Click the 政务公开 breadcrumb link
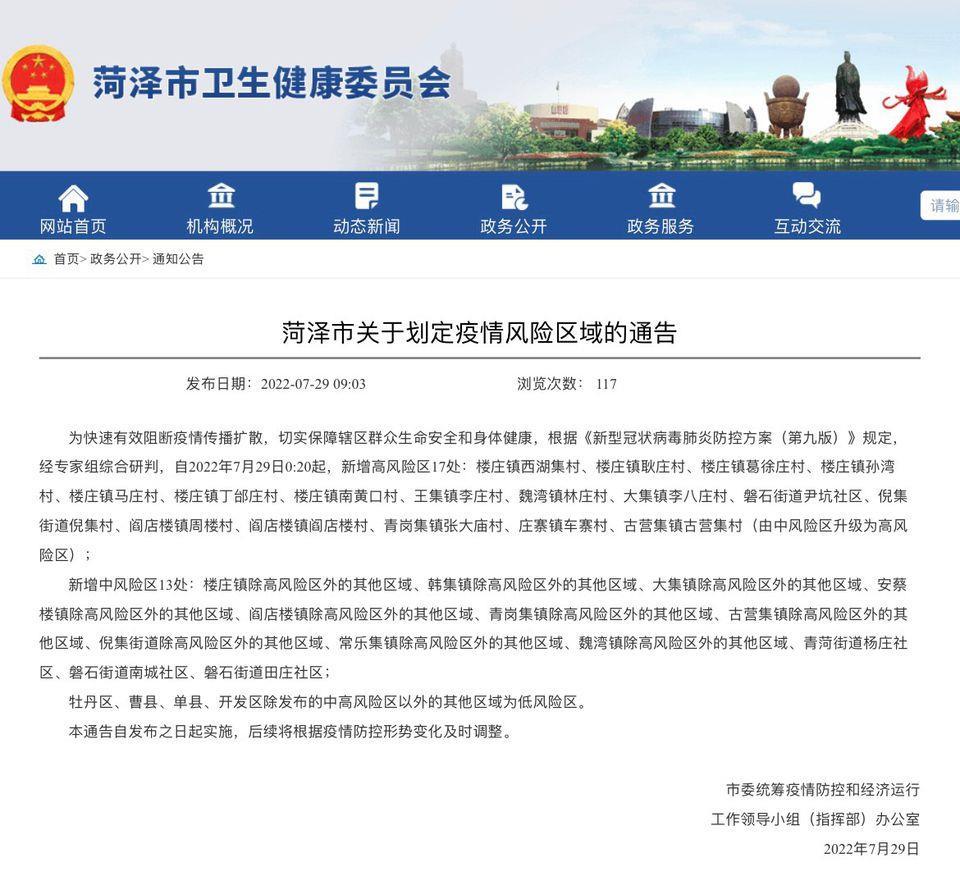 (x=116, y=259)
